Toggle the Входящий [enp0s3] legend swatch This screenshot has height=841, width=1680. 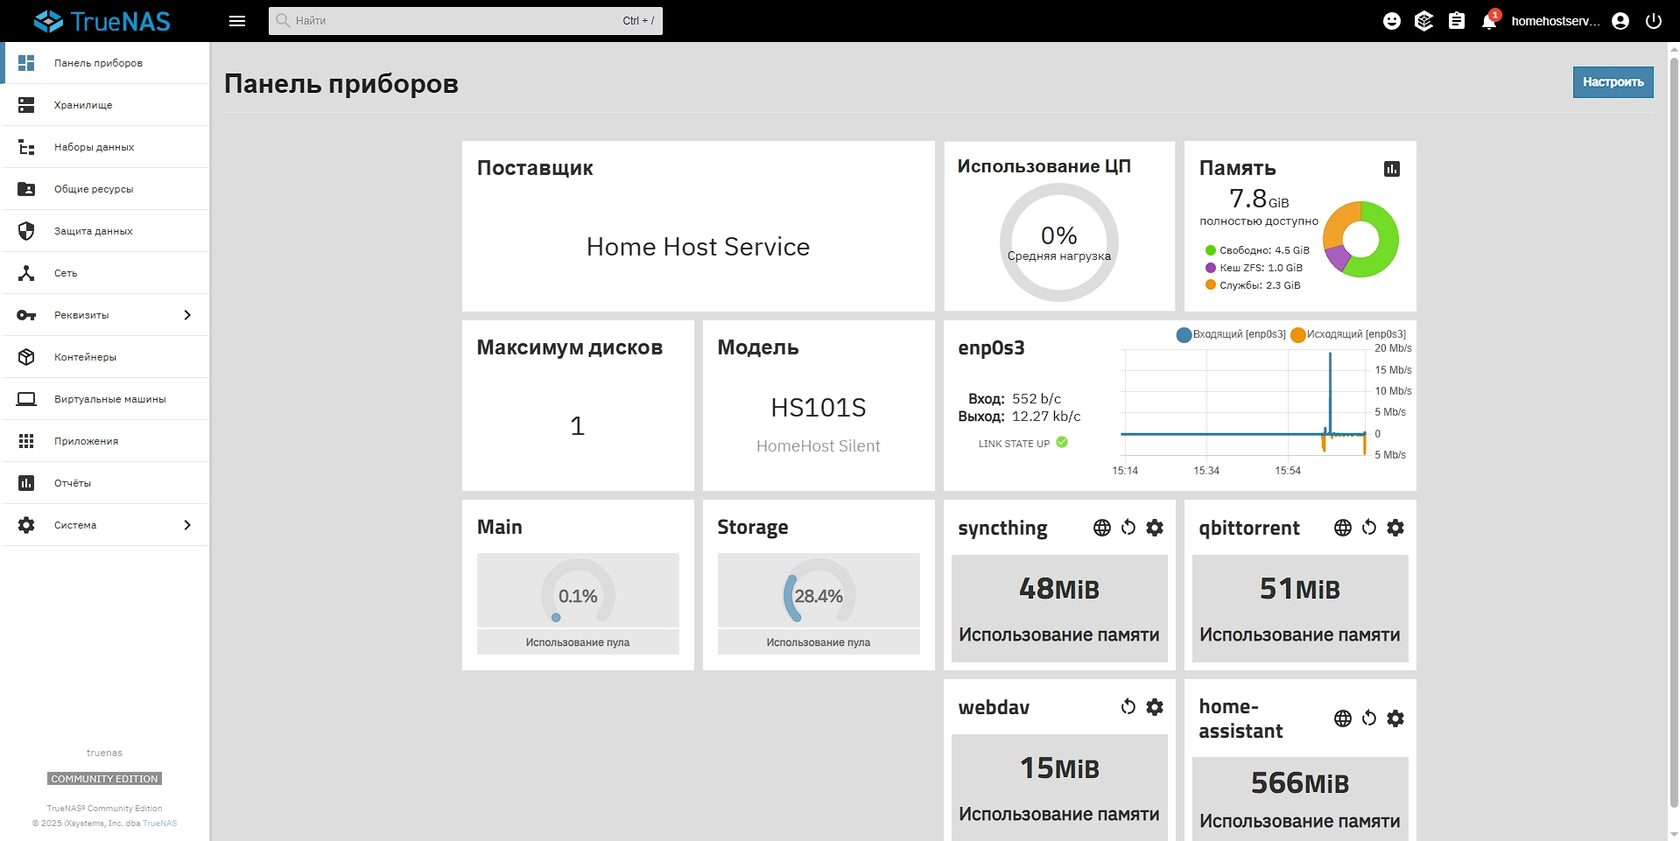click(x=1184, y=335)
